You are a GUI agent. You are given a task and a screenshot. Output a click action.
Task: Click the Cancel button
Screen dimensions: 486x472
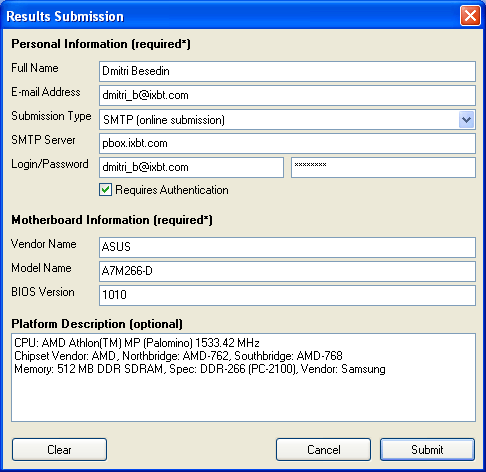click(323, 450)
